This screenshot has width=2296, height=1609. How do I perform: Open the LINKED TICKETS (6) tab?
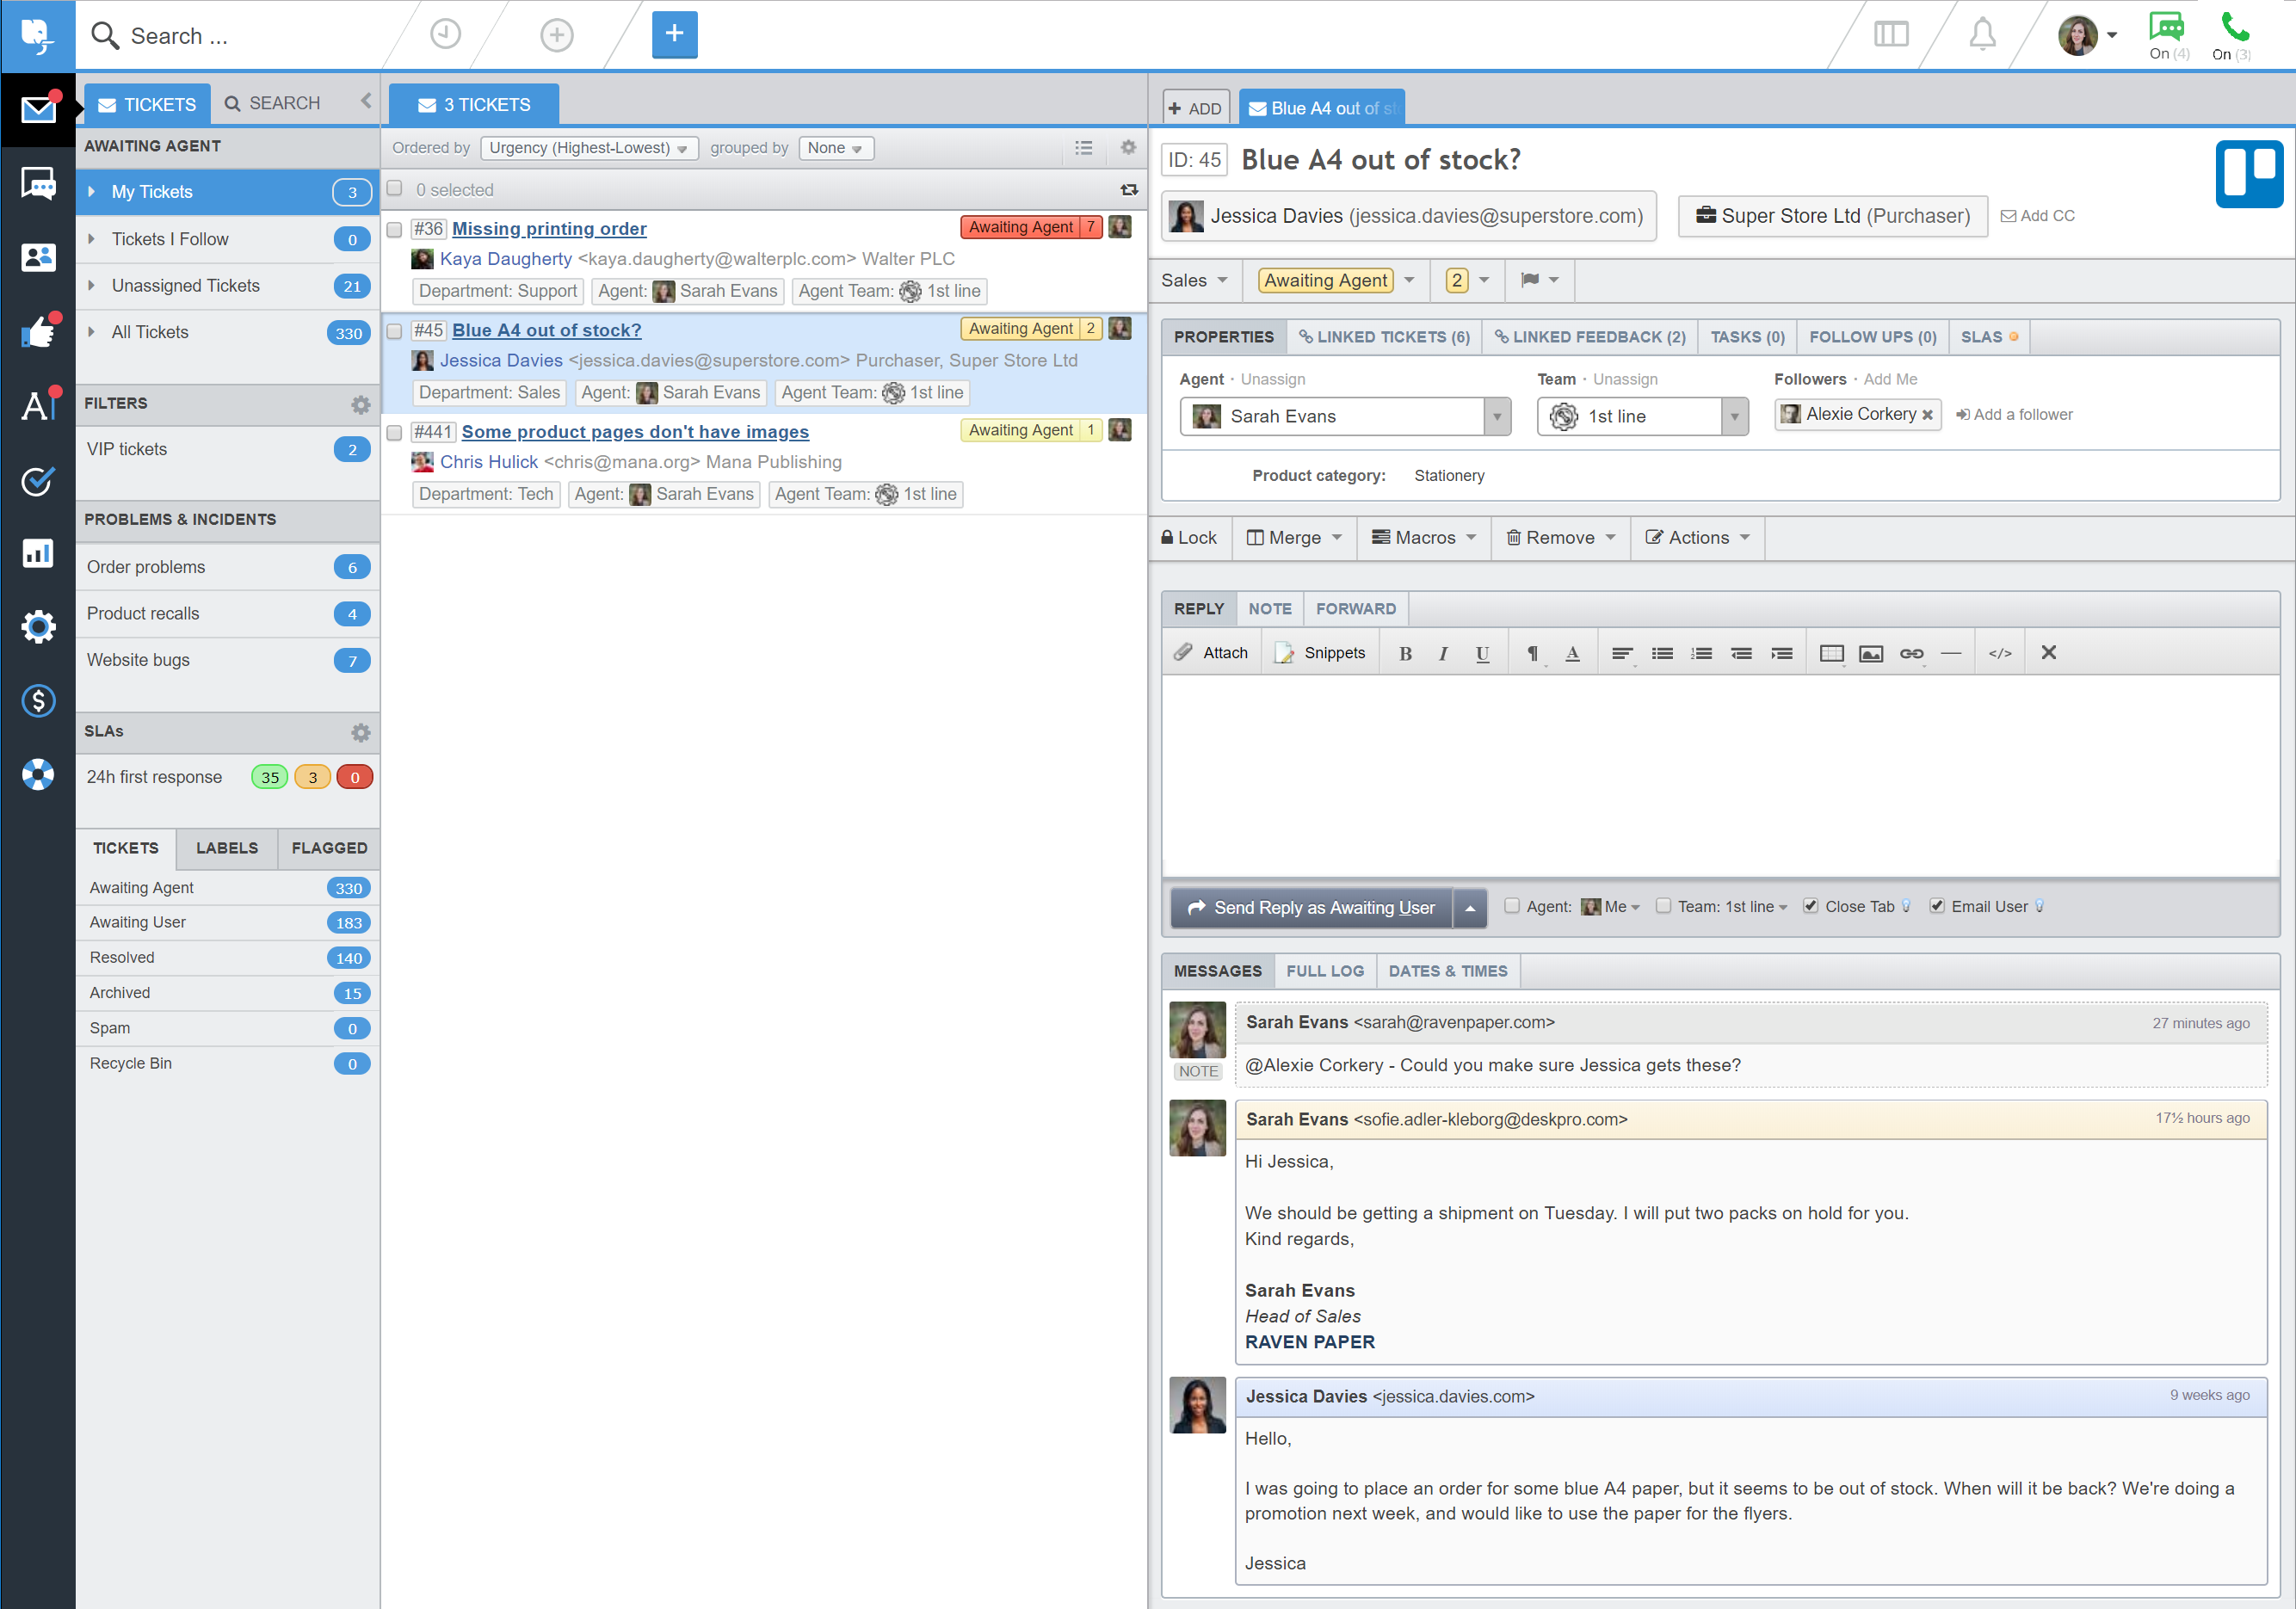click(1383, 337)
